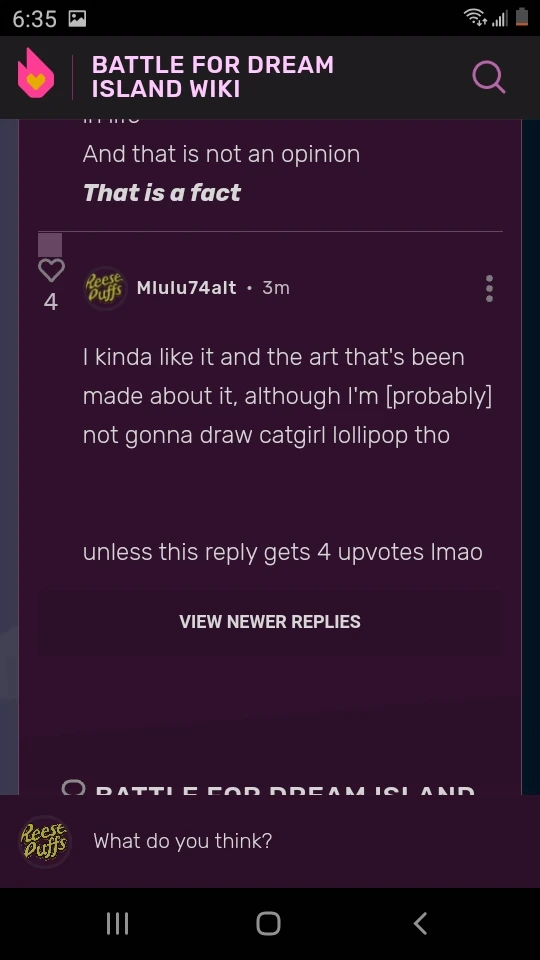Tap the like count number 4
540x960 pixels.
pyautogui.click(x=51, y=302)
